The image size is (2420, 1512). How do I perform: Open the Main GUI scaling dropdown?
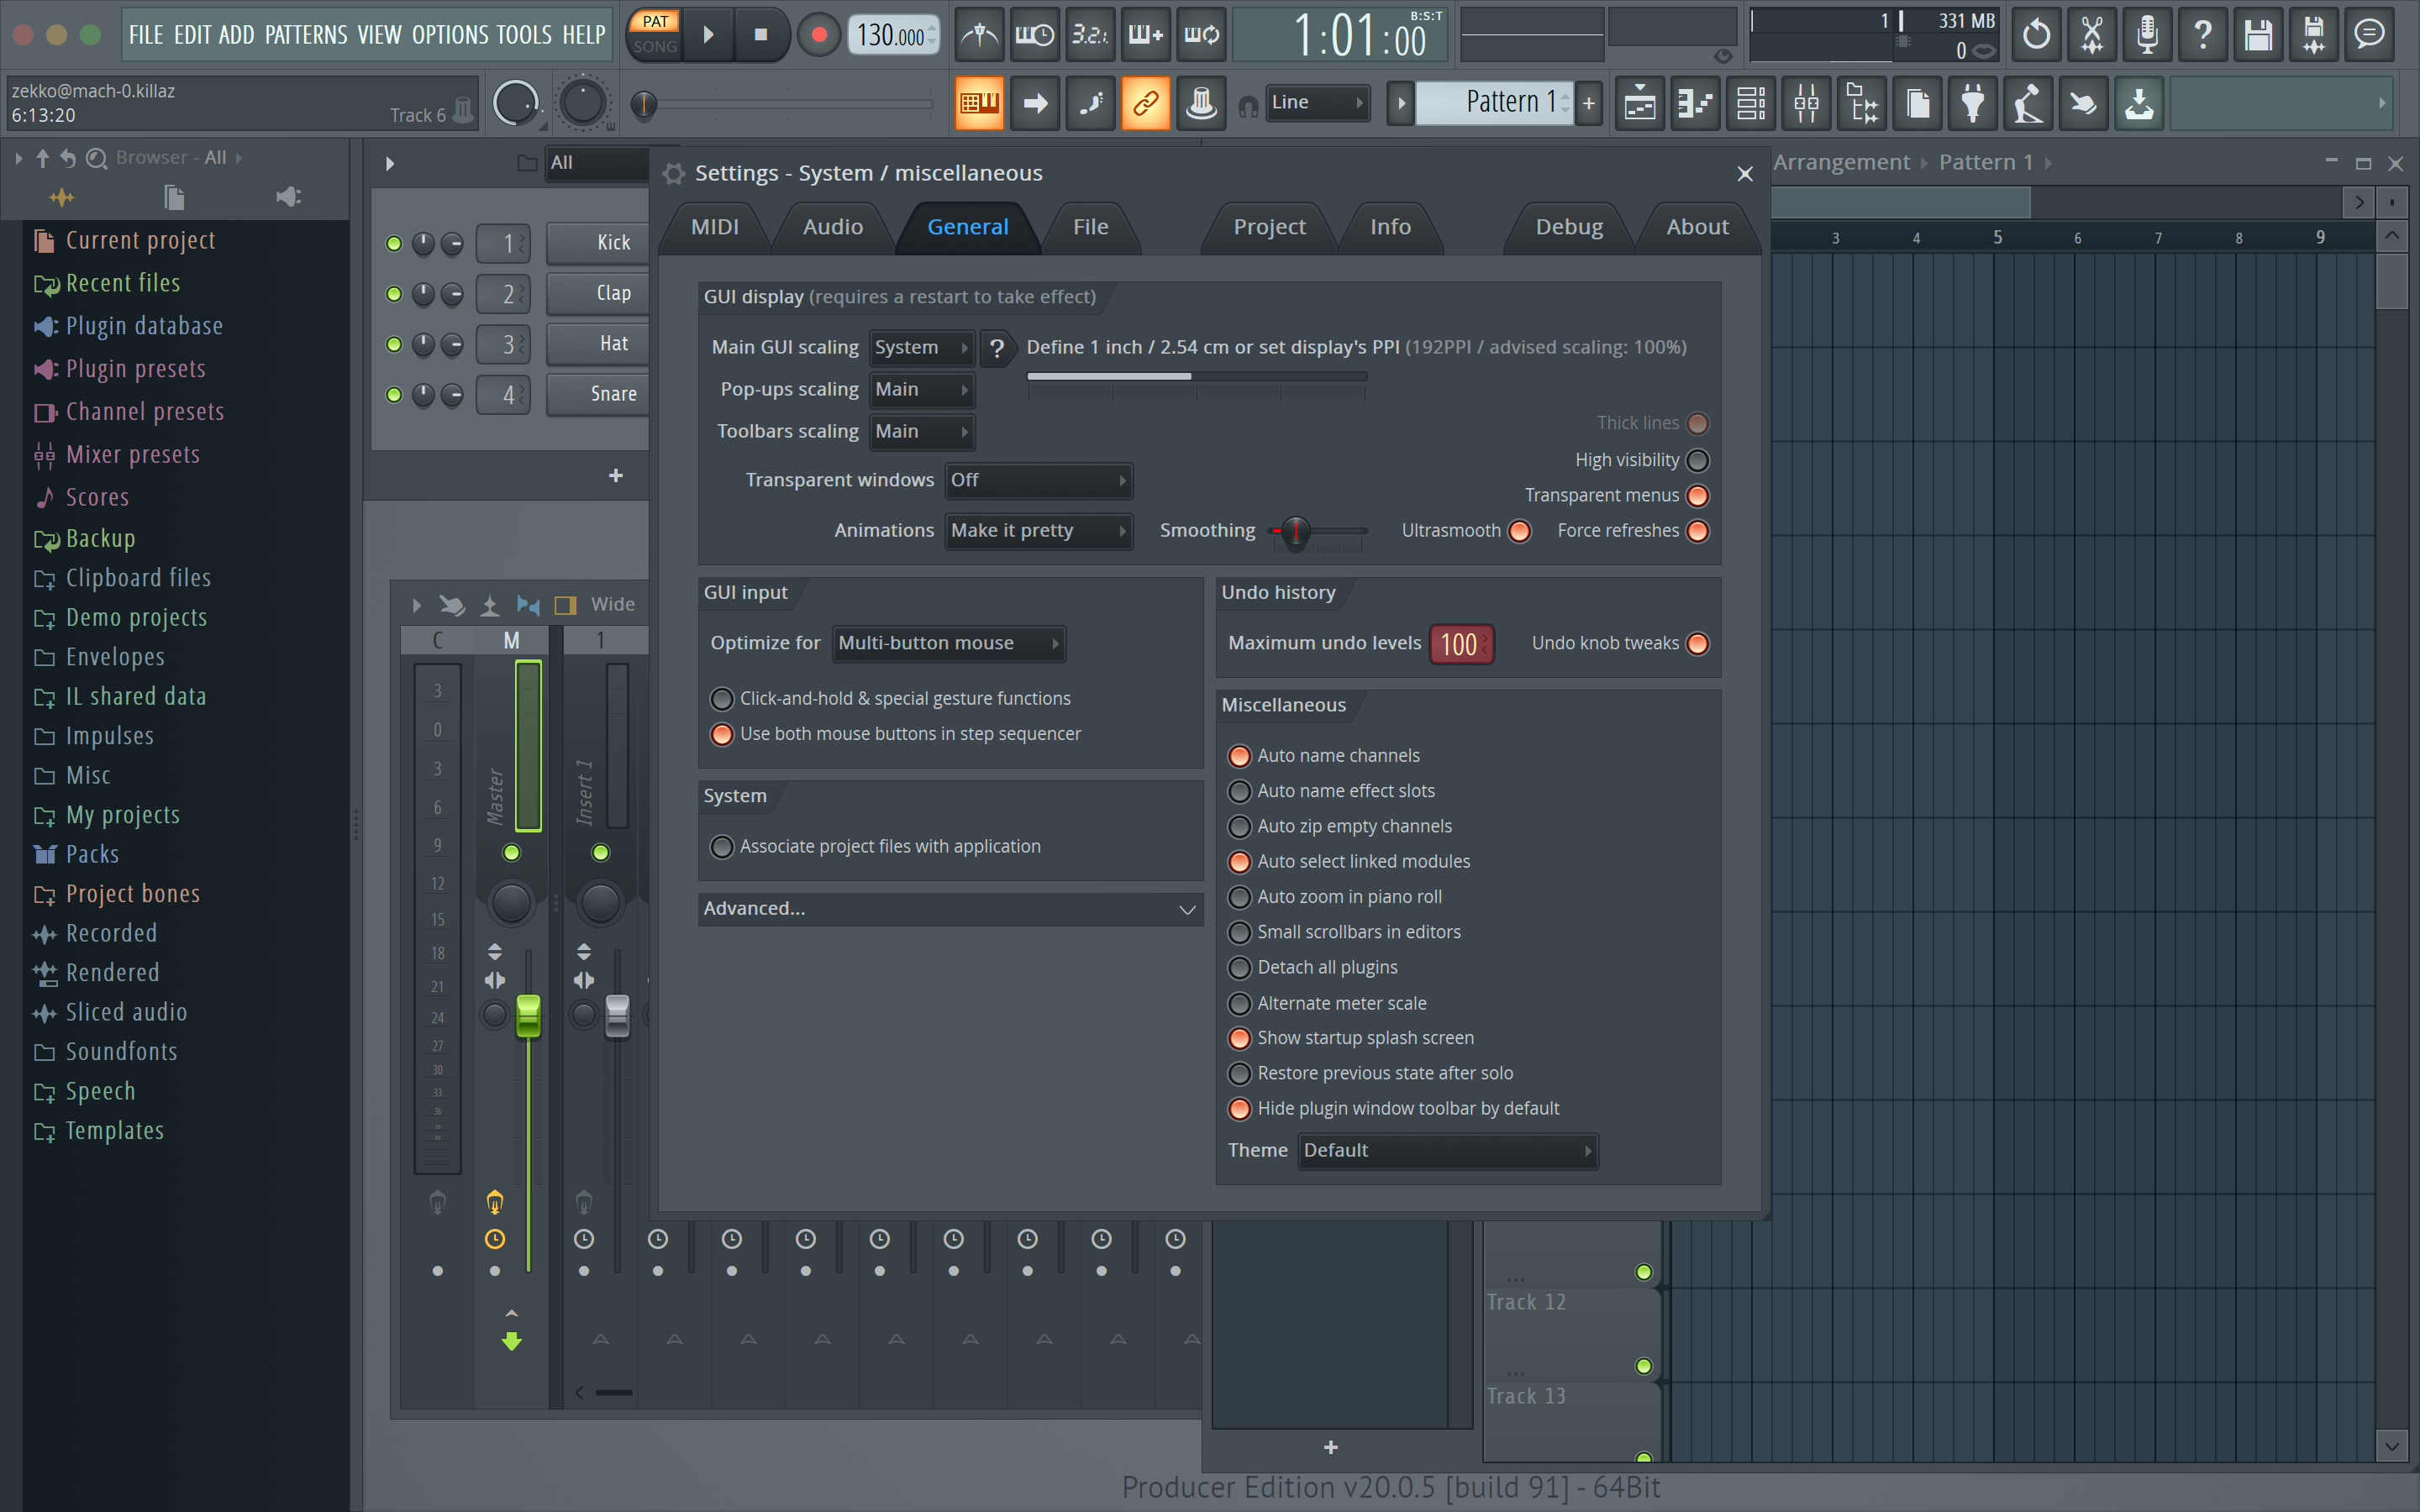(x=921, y=348)
